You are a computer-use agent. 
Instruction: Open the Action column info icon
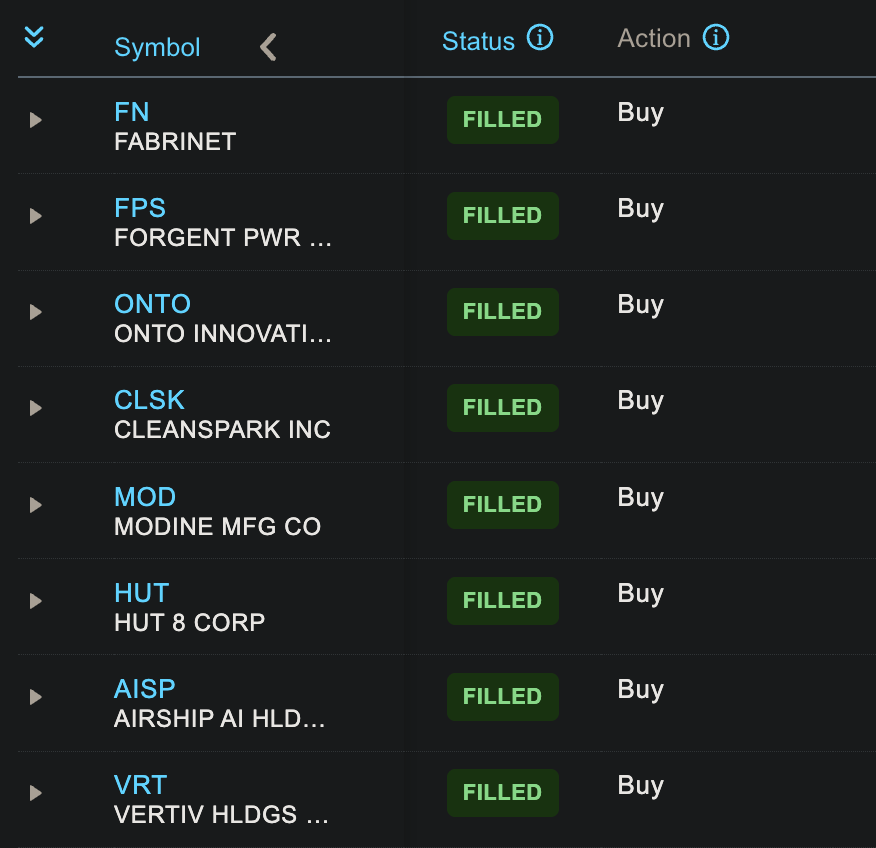pos(716,38)
